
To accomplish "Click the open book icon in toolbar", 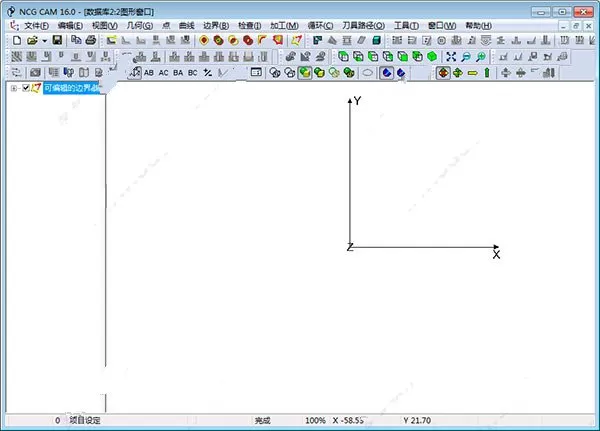I will tap(84, 72).
